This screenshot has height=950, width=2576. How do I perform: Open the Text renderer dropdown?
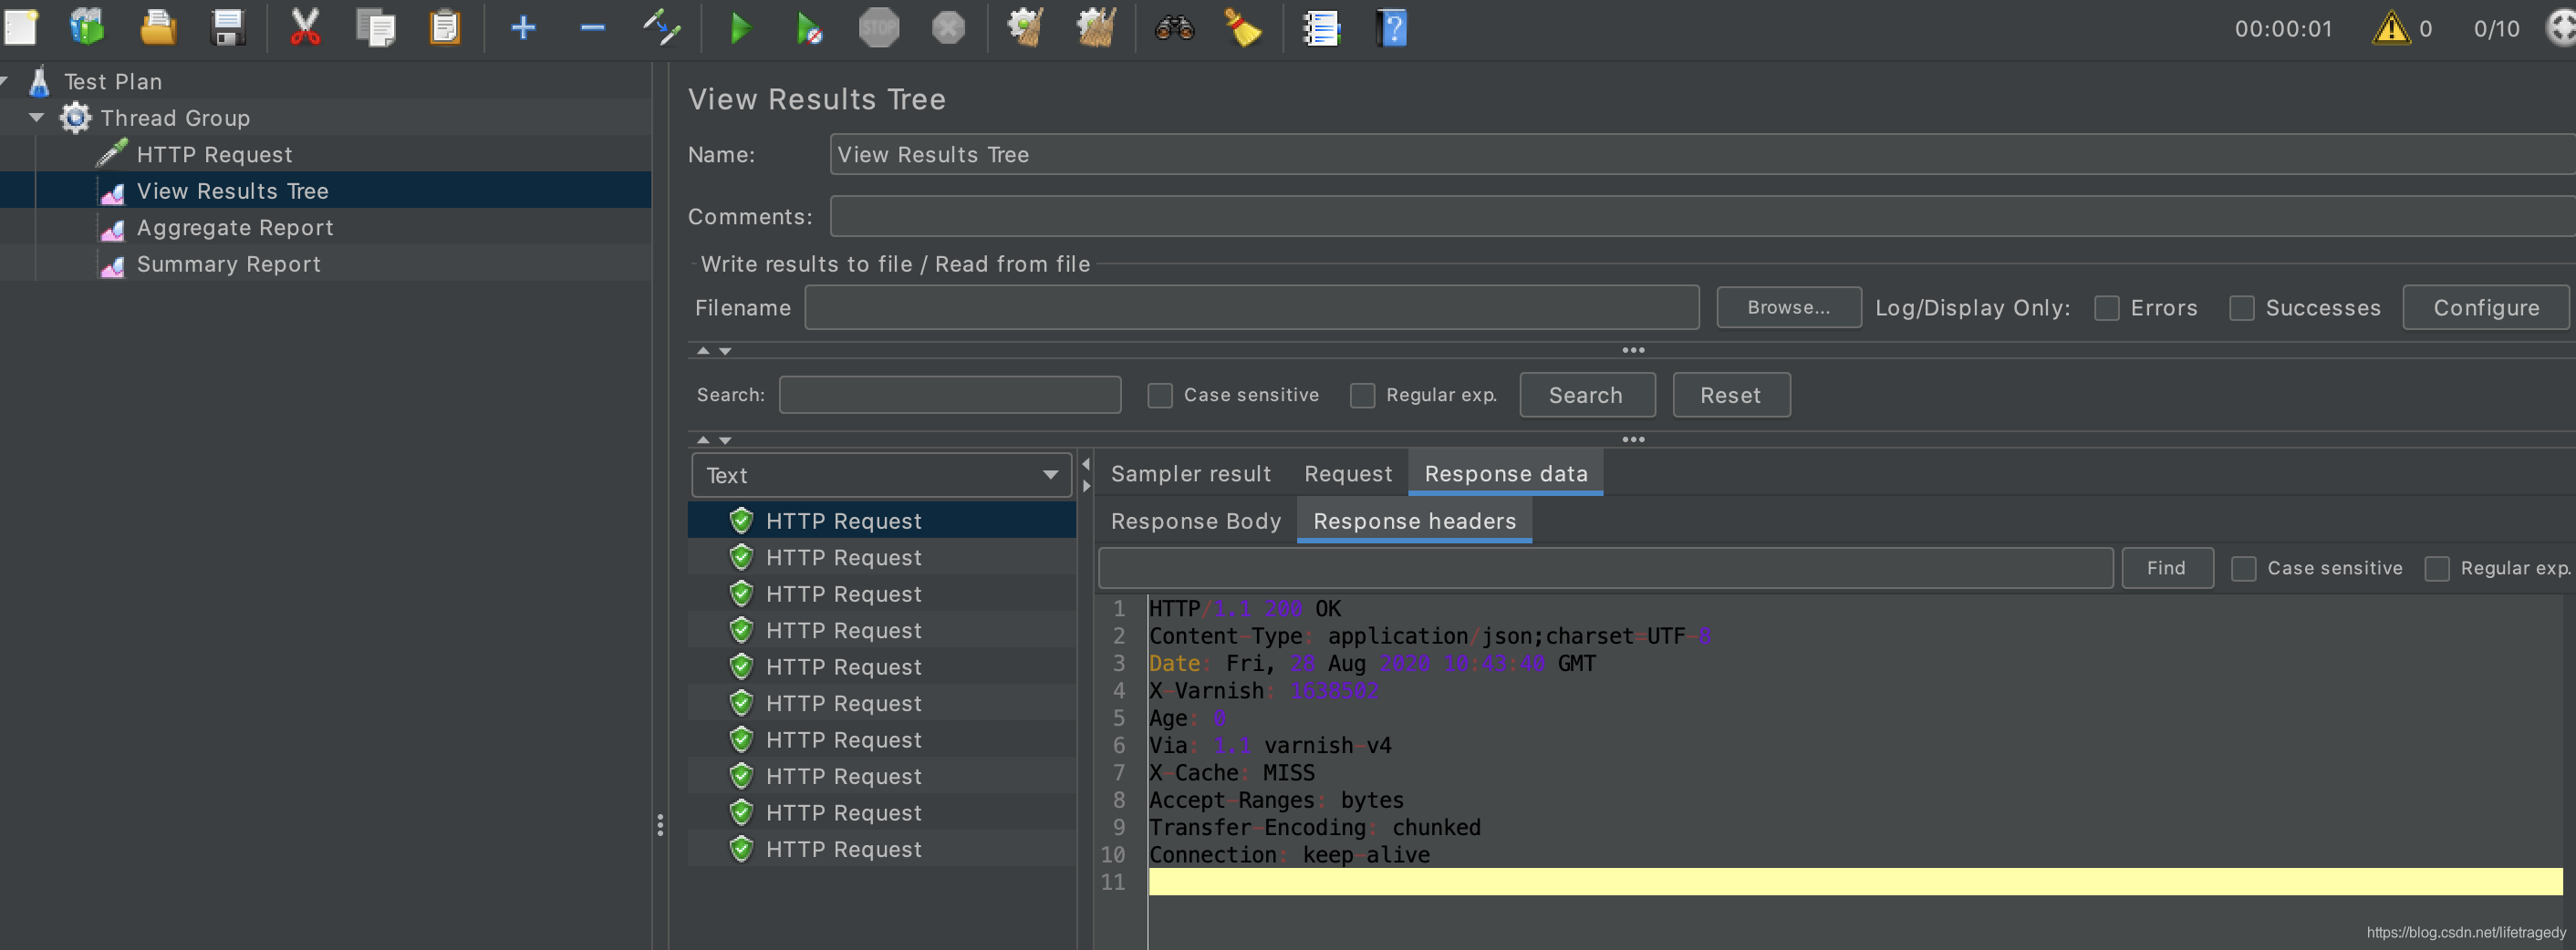pyautogui.click(x=881, y=475)
